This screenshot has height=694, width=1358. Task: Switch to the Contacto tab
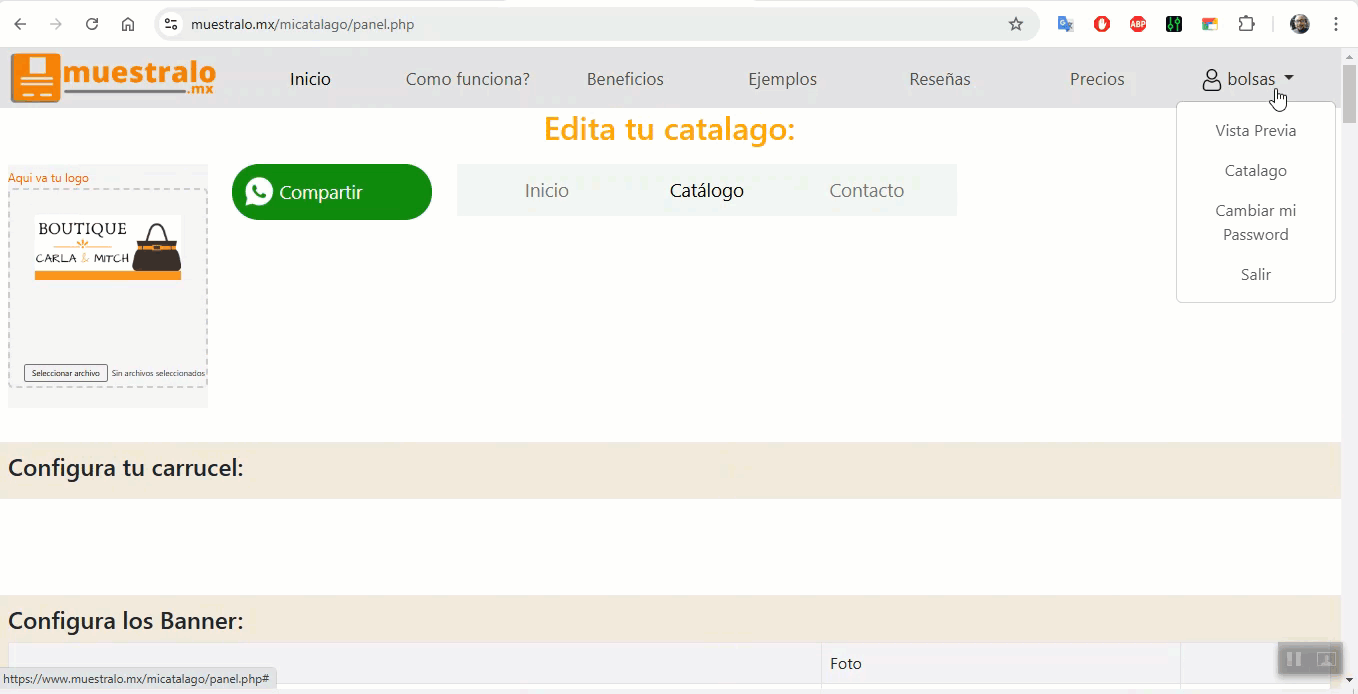pyautogui.click(x=866, y=191)
